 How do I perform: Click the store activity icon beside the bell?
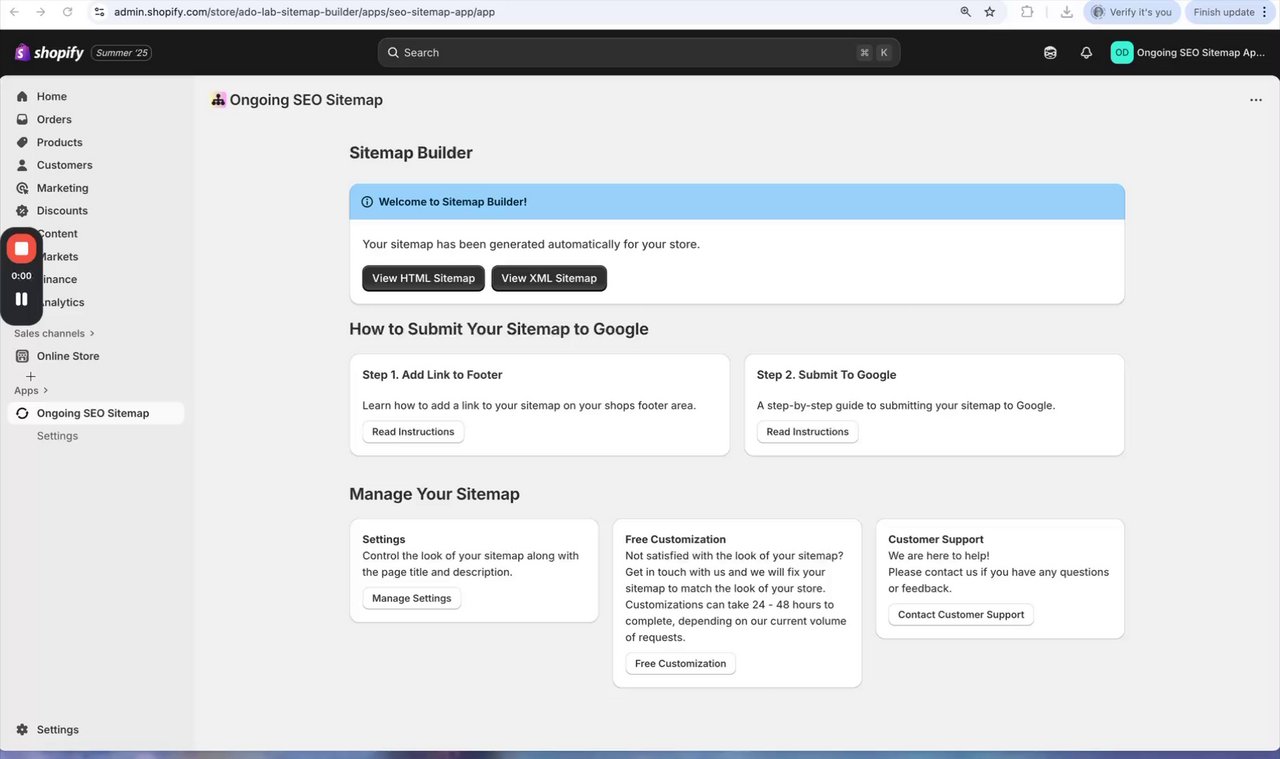[1050, 53]
